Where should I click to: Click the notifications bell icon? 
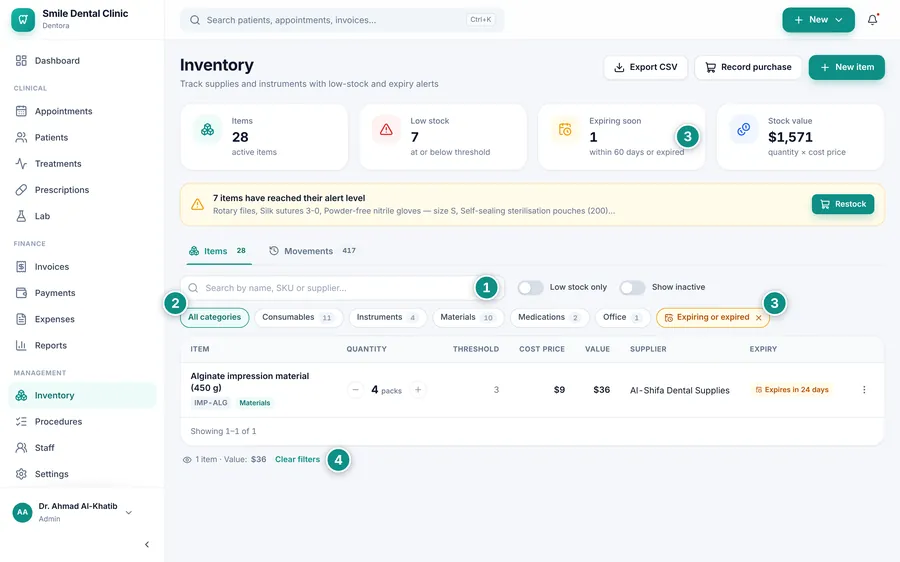coord(872,20)
